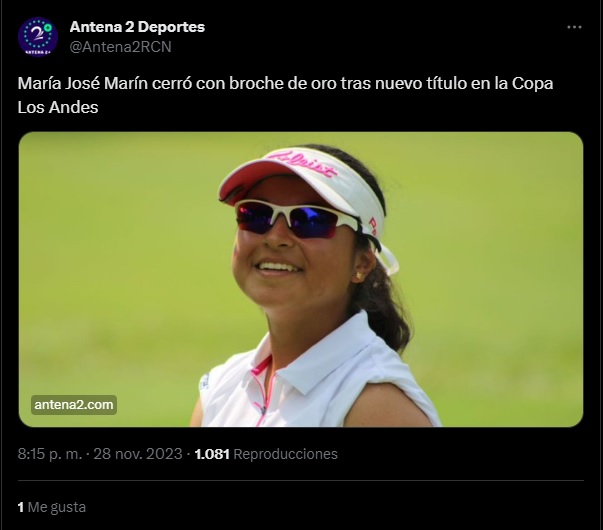Click the antena2.com domain label
Image resolution: width=603 pixels, height=530 pixels.
[74, 405]
